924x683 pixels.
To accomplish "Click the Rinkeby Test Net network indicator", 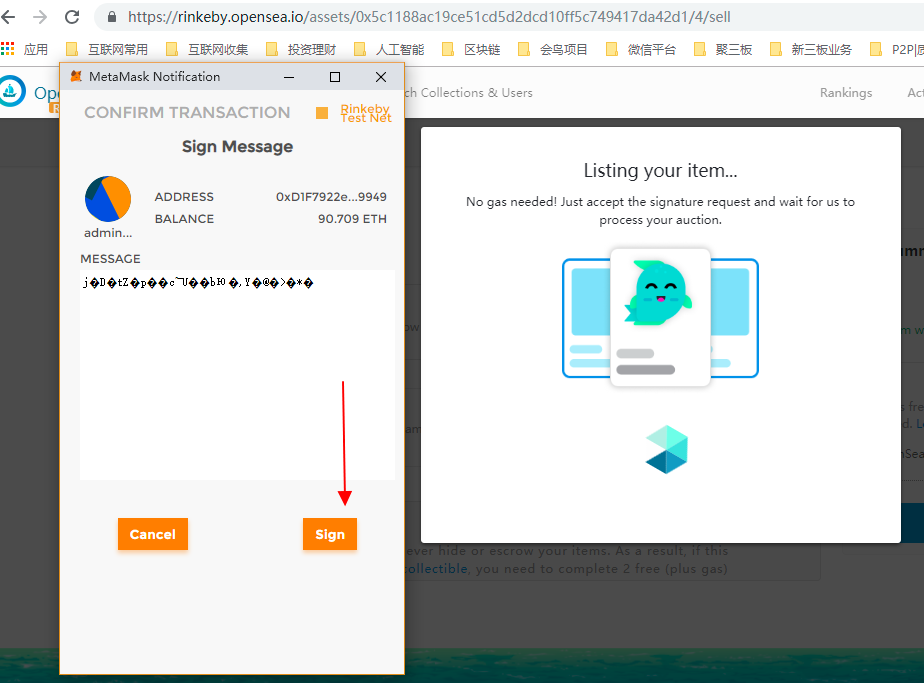I will [354, 113].
